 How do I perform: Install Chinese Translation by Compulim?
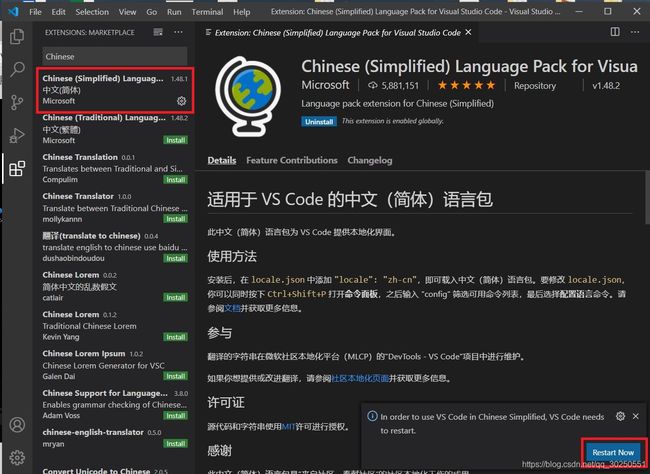[175, 180]
